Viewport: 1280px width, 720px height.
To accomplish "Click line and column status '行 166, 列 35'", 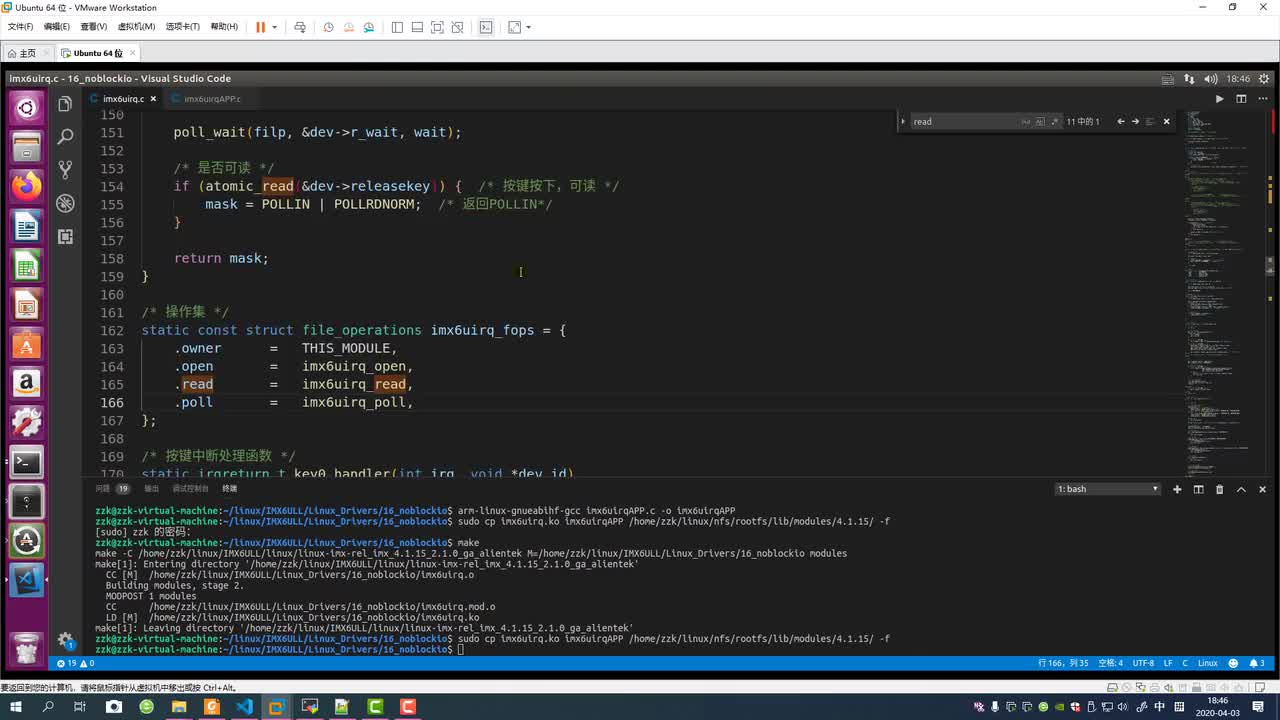I will tap(1063, 663).
